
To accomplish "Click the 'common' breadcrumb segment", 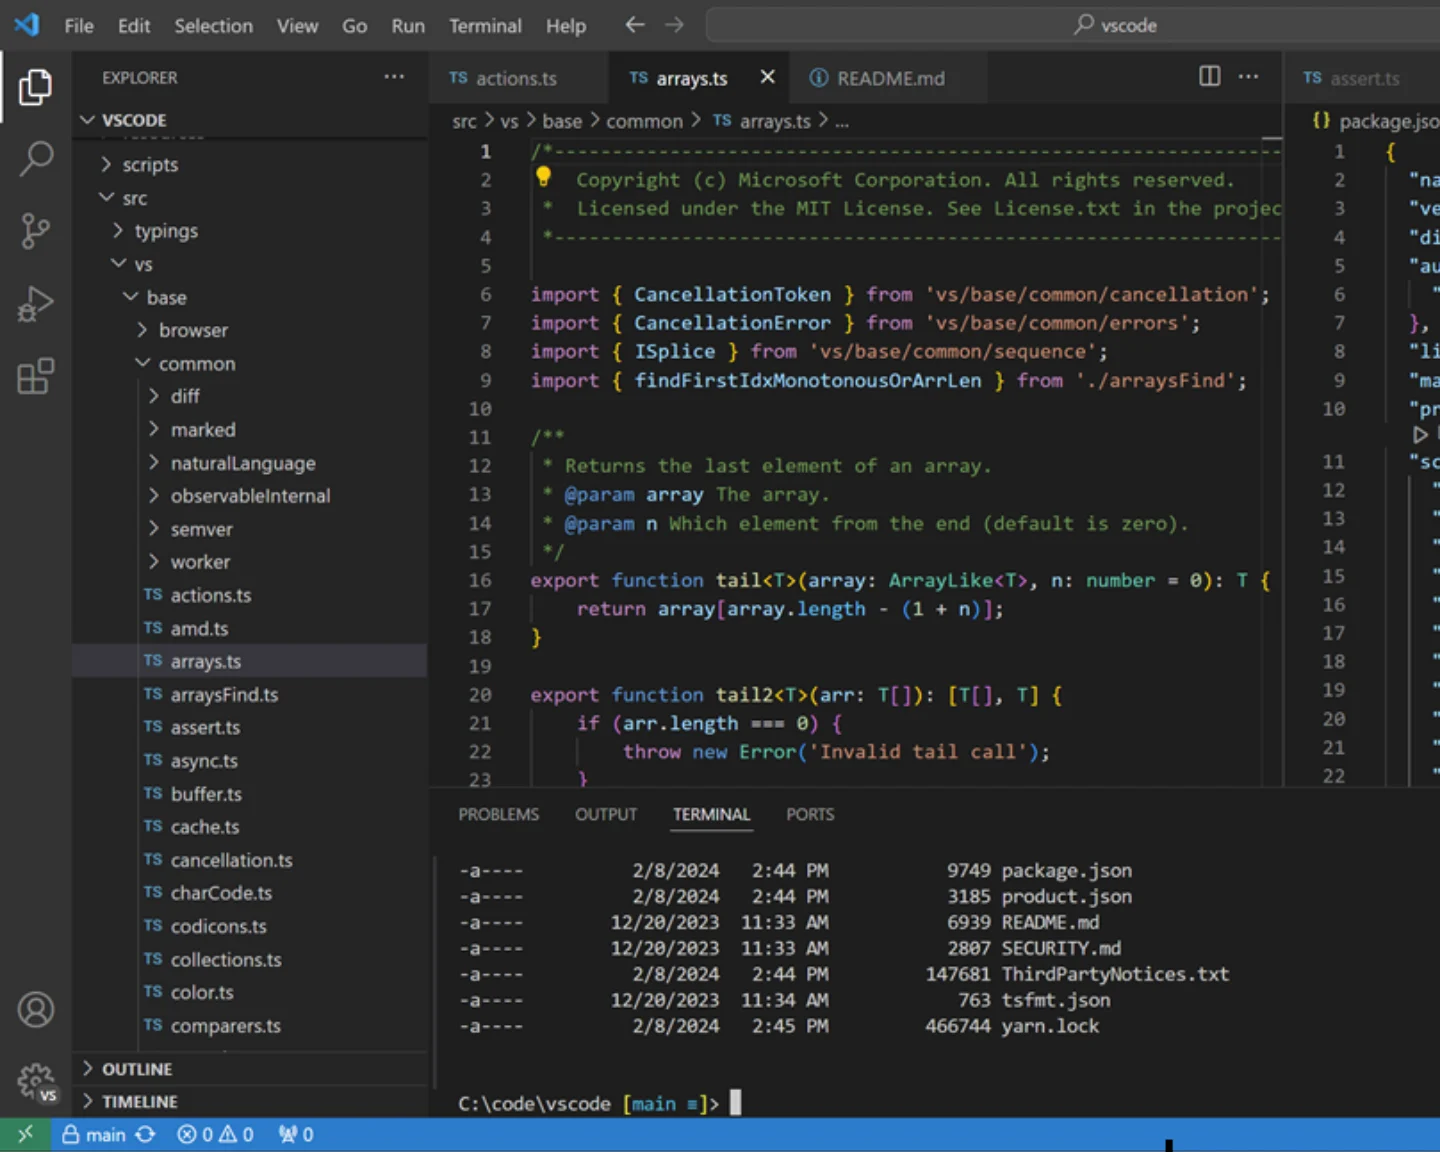I will [x=644, y=121].
